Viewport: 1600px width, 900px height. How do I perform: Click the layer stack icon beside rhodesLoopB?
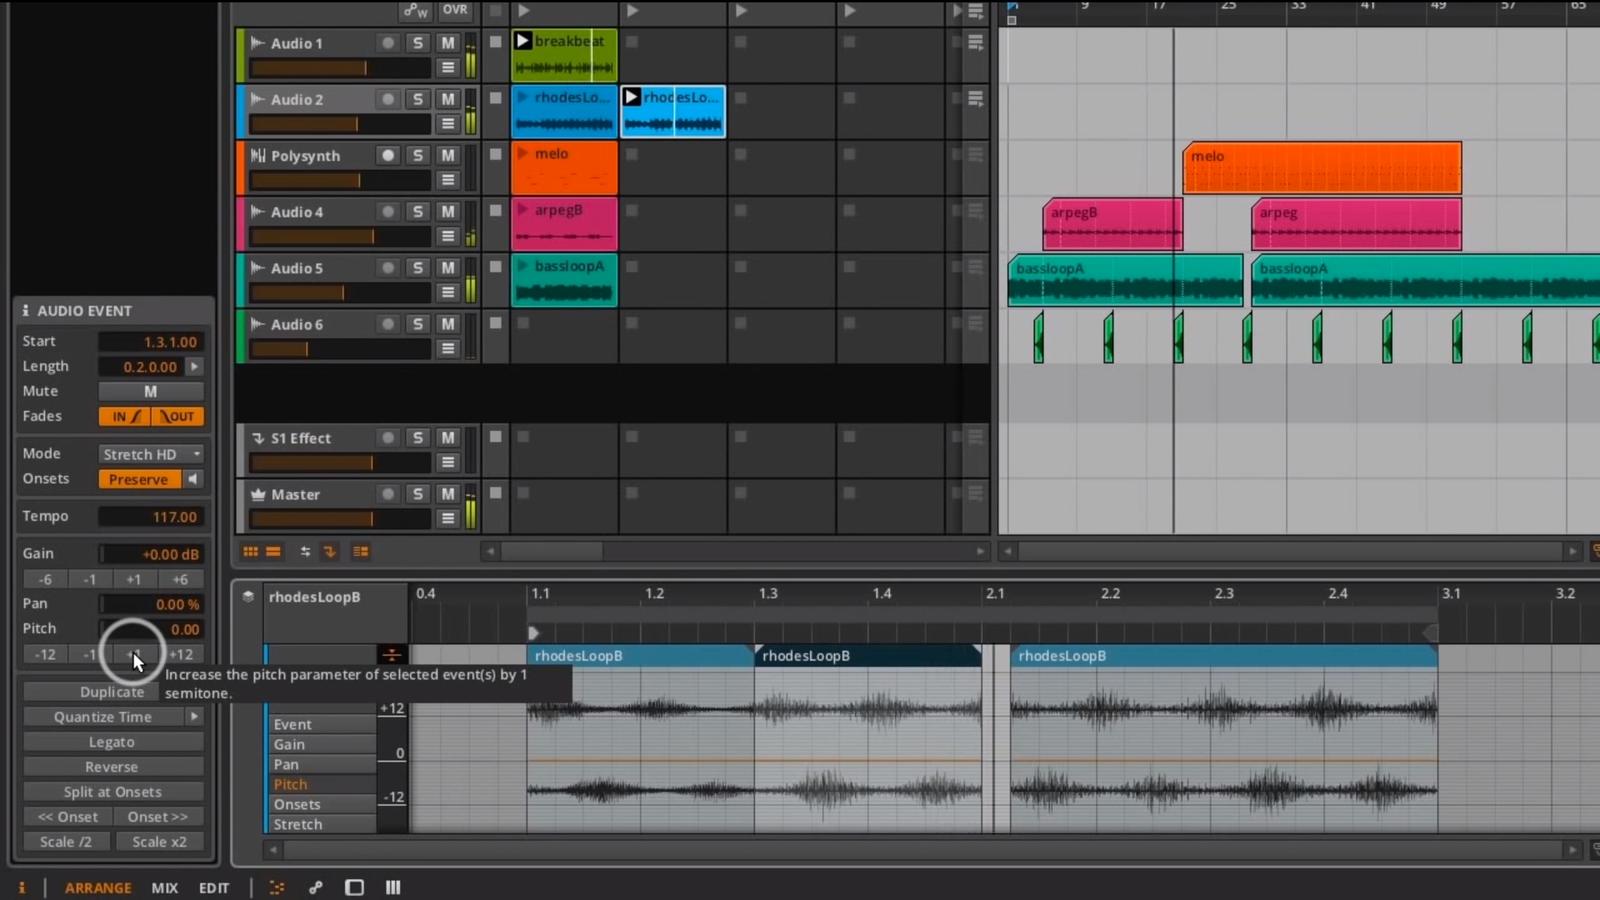point(248,597)
